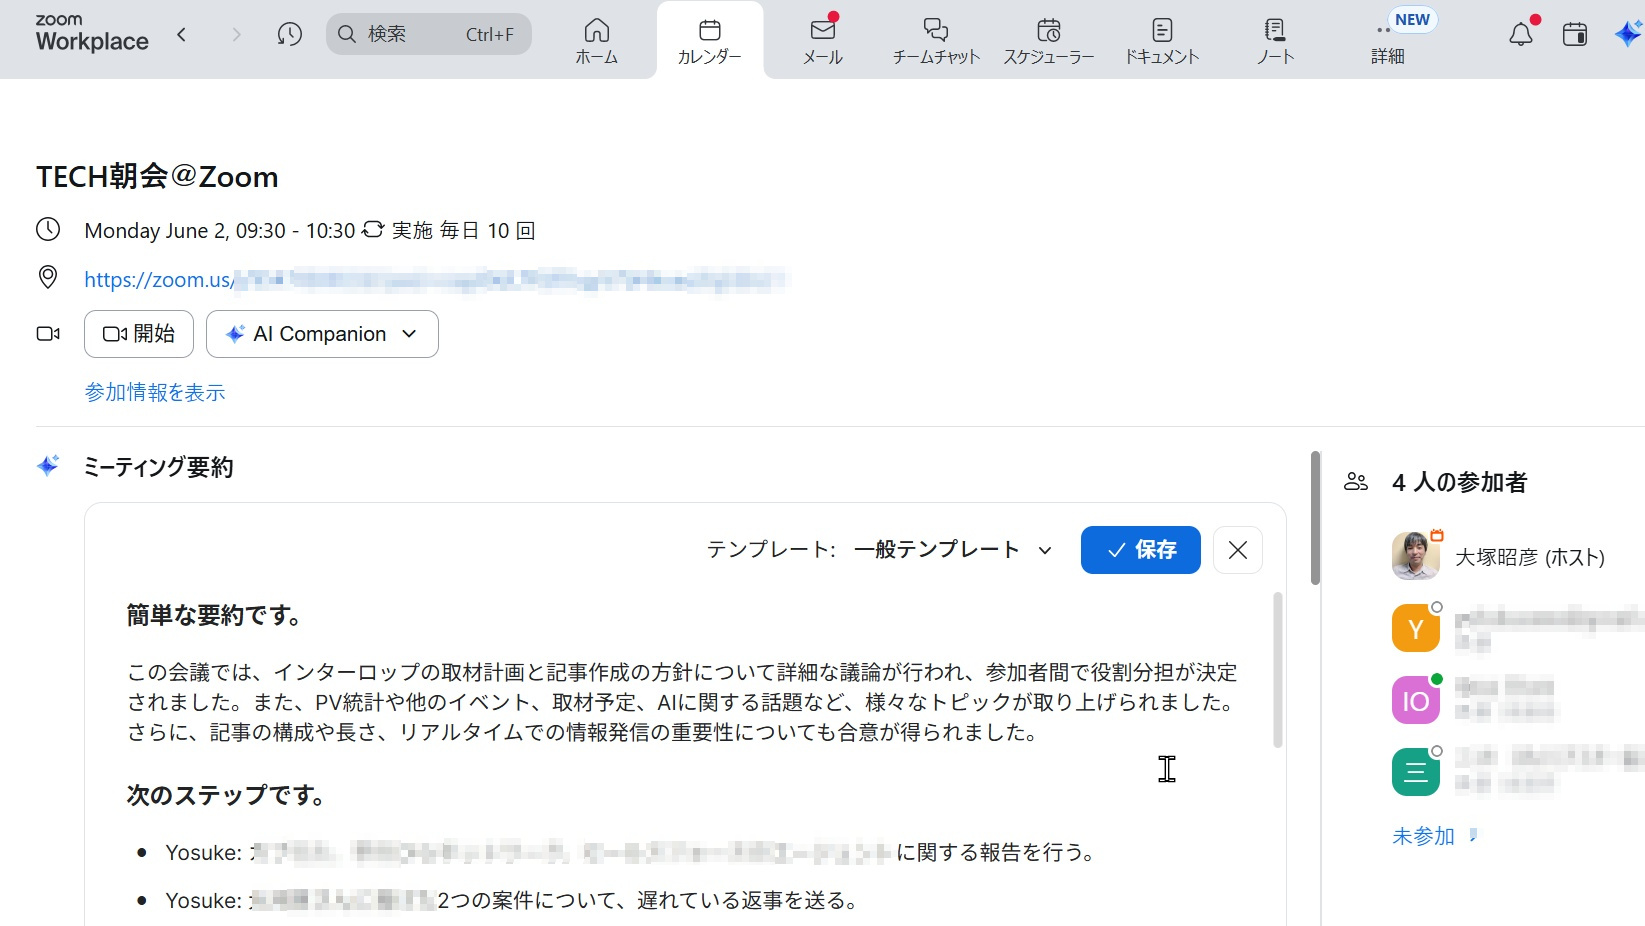Click the 大塚昭彦 (ホスト) name
Viewport: 1645px width, 926px height.
[x=1529, y=557]
